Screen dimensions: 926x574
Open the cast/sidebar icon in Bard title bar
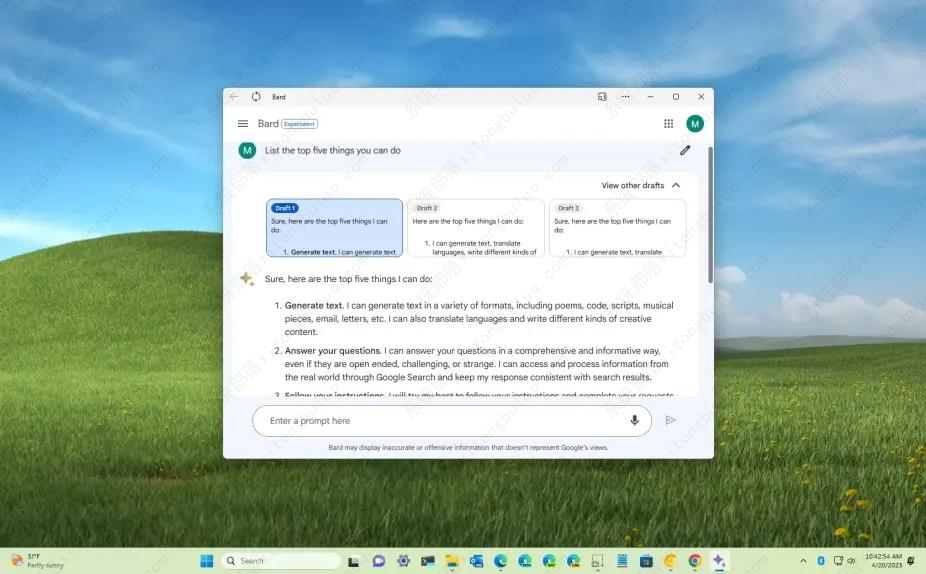tap(602, 97)
